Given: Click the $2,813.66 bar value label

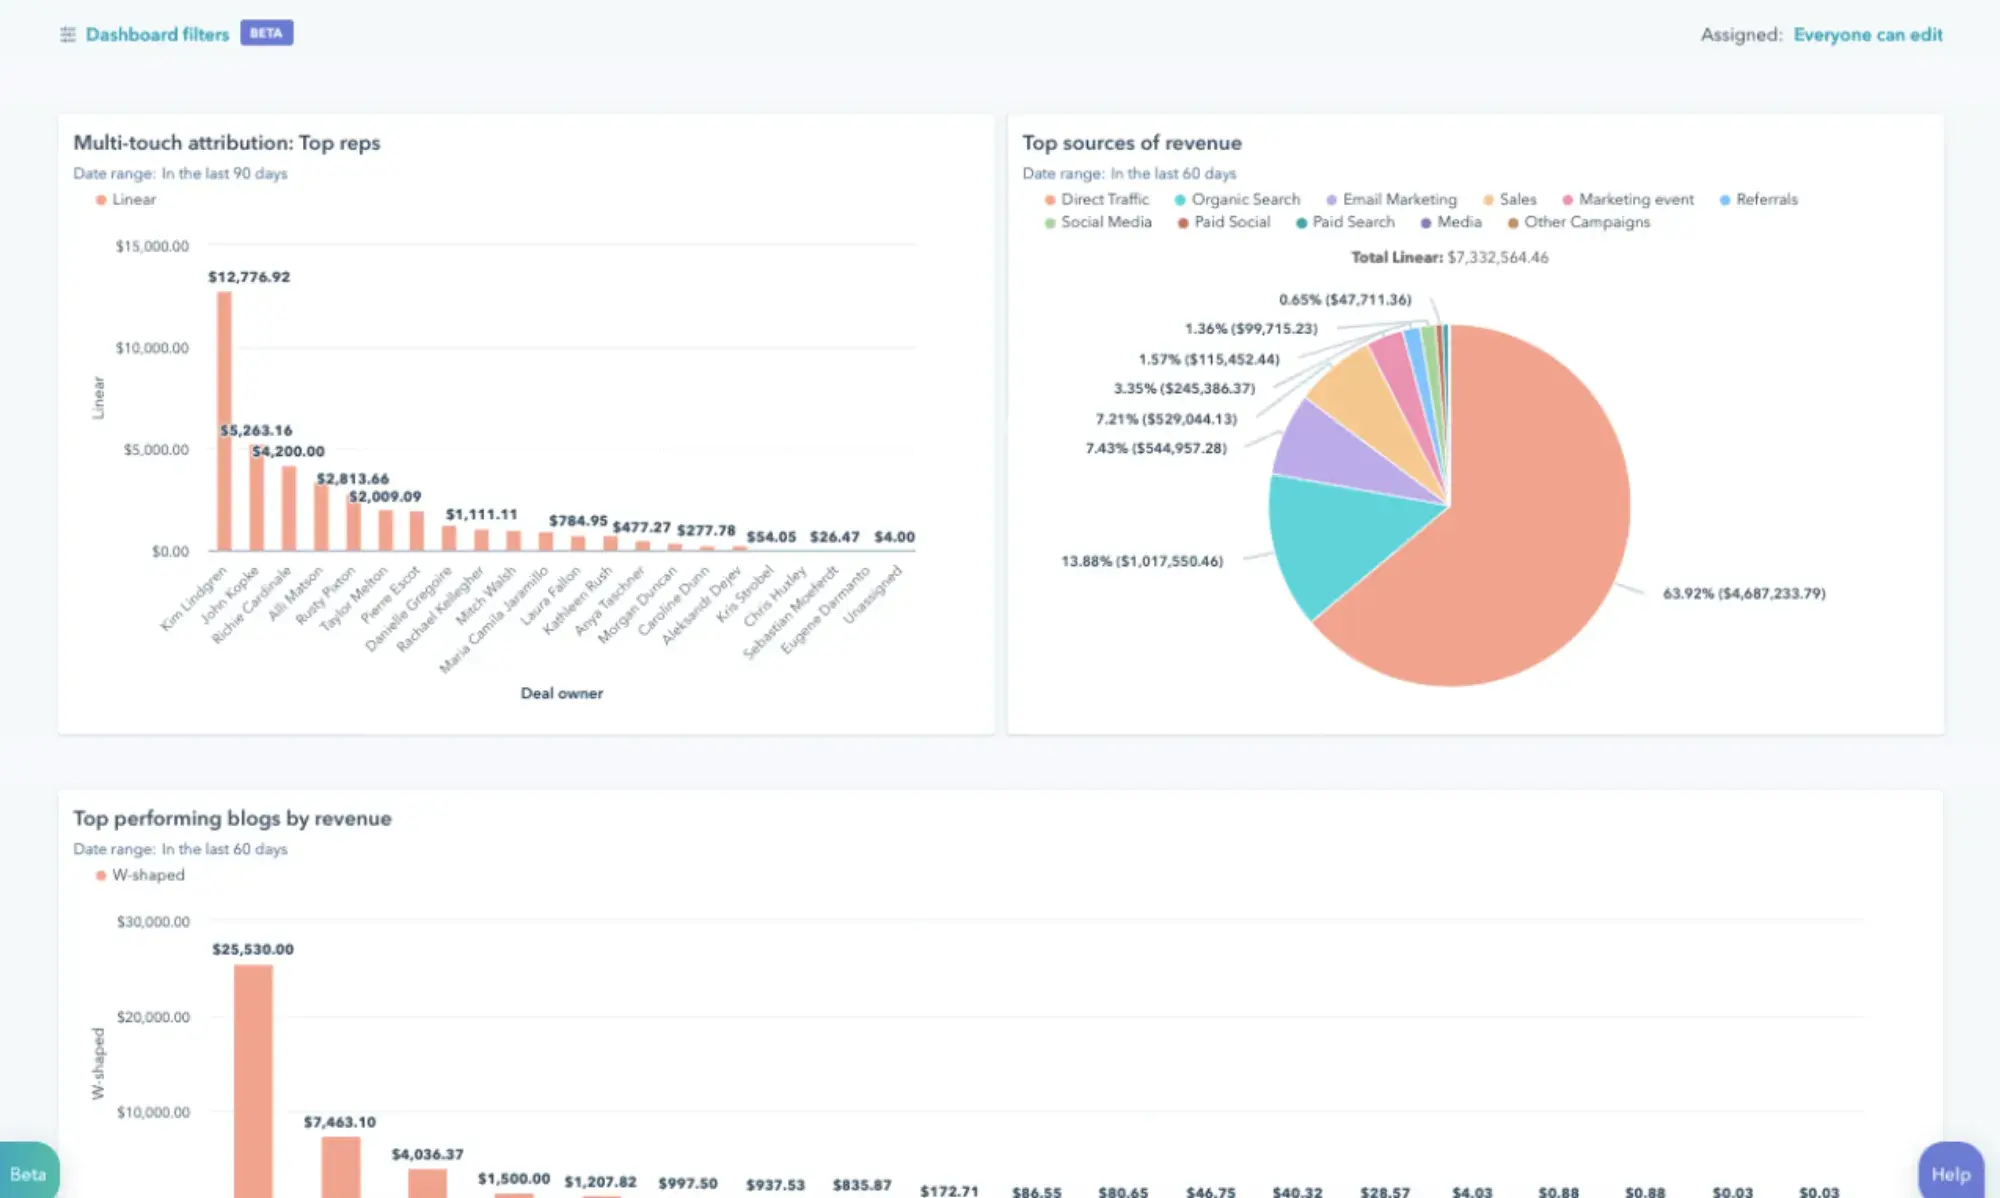Looking at the screenshot, I should (x=352, y=479).
